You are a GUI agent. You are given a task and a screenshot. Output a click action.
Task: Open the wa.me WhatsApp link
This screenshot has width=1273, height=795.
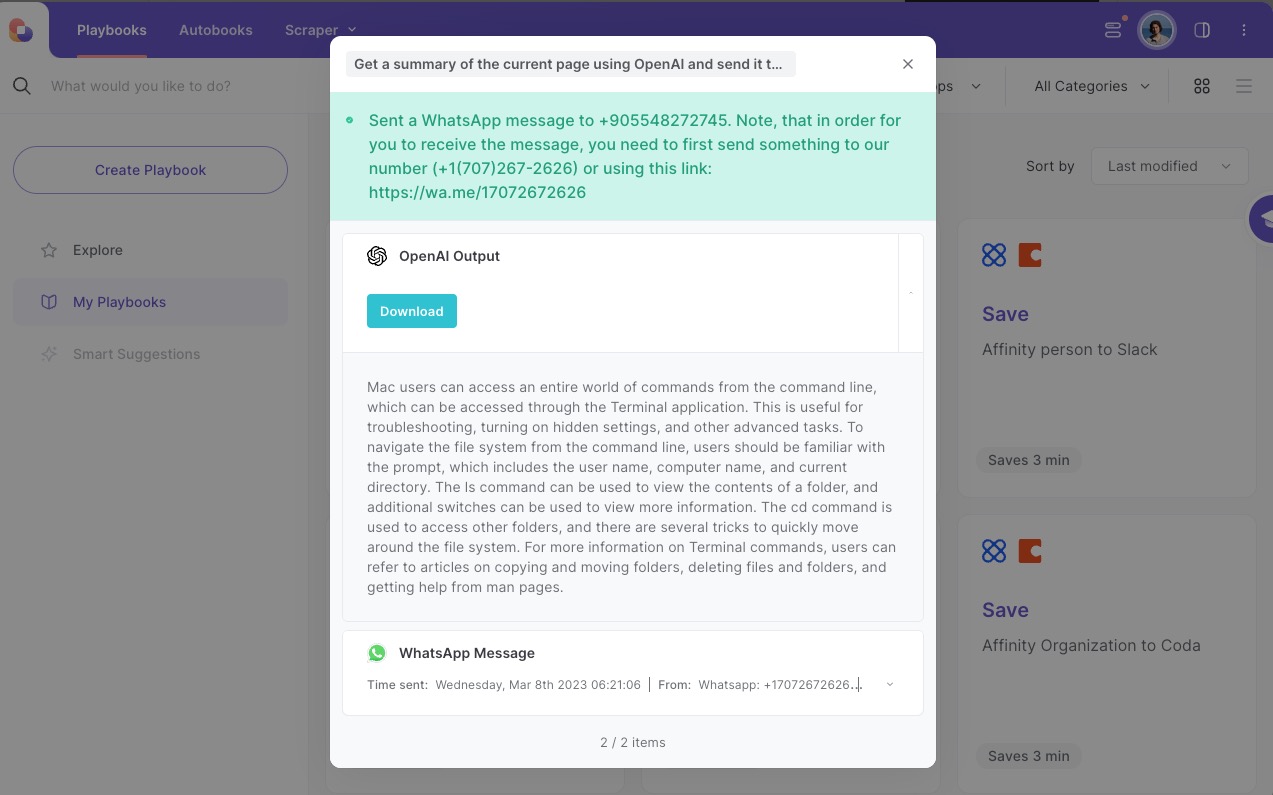click(477, 192)
